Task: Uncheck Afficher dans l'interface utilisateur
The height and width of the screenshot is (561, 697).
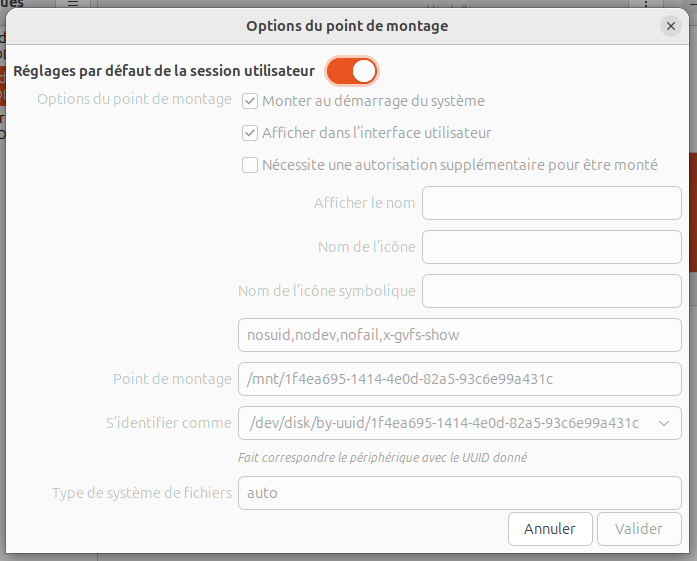Action: [x=250, y=132]
